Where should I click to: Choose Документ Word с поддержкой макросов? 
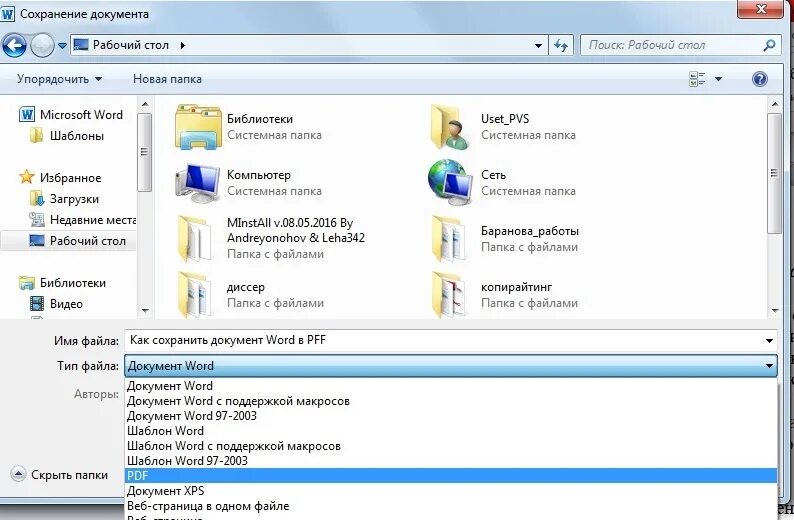click(x=450, y=401)
